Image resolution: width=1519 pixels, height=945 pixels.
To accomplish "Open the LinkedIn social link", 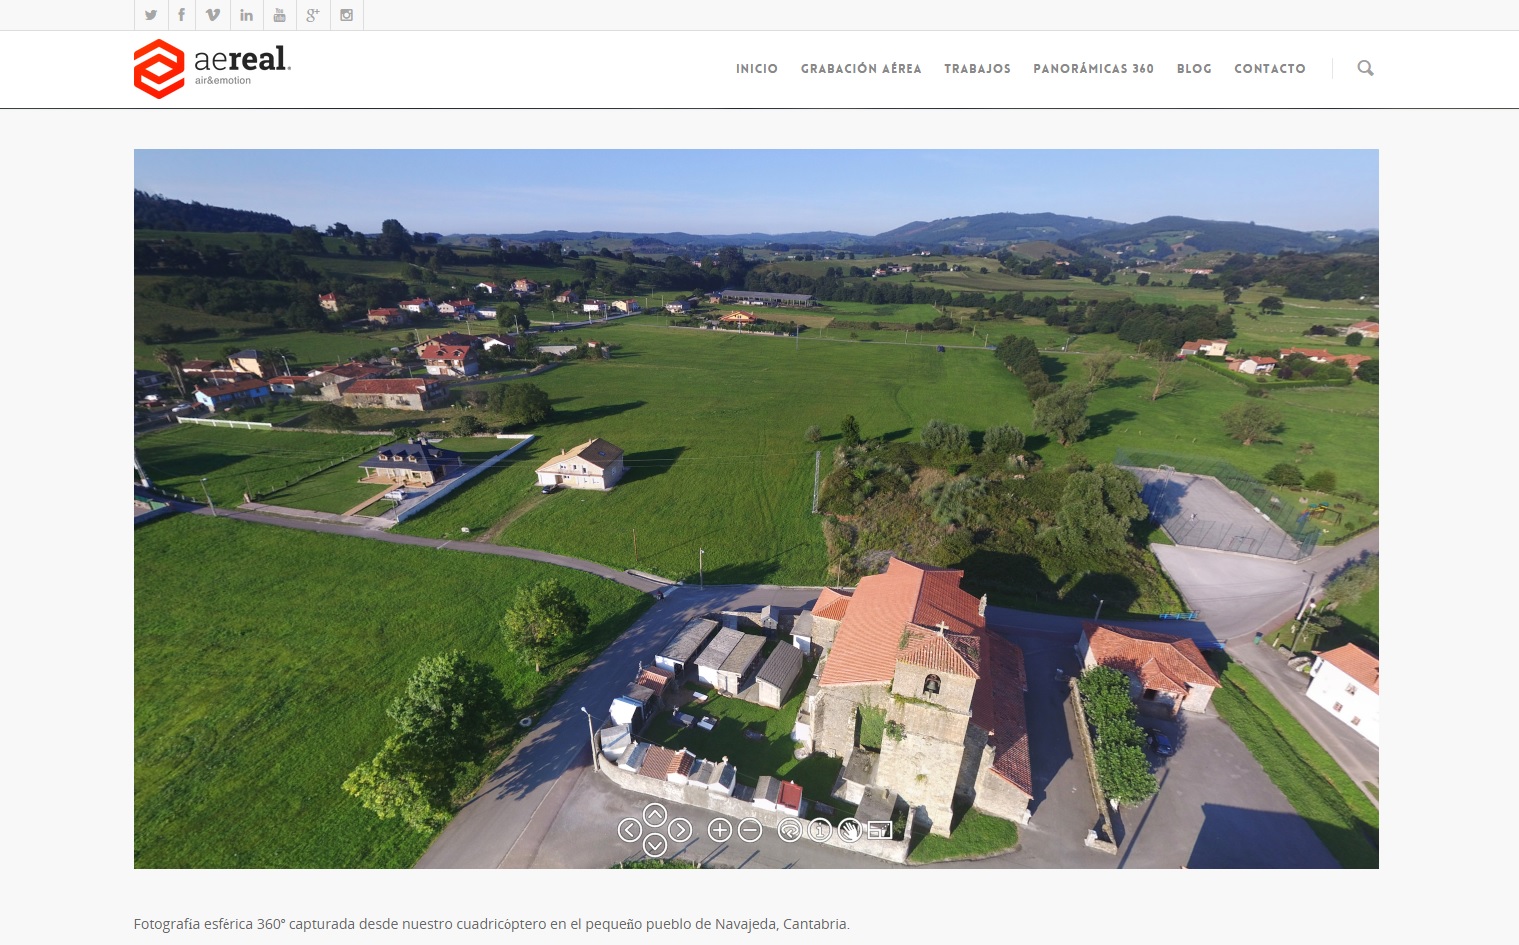I will click(x=246, y=15).
